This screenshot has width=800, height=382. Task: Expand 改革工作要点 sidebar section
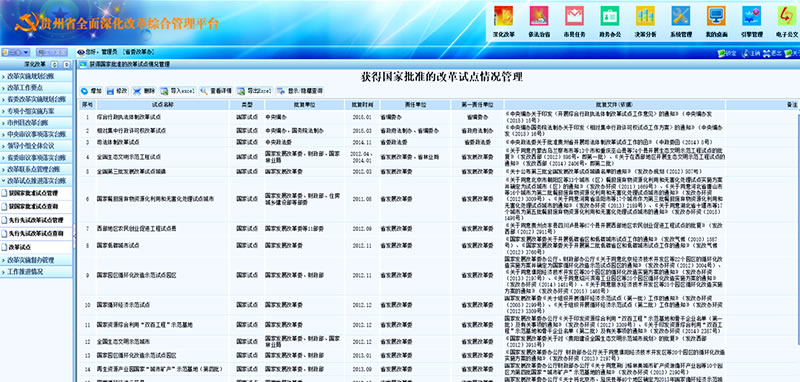(x=36, y=88)
